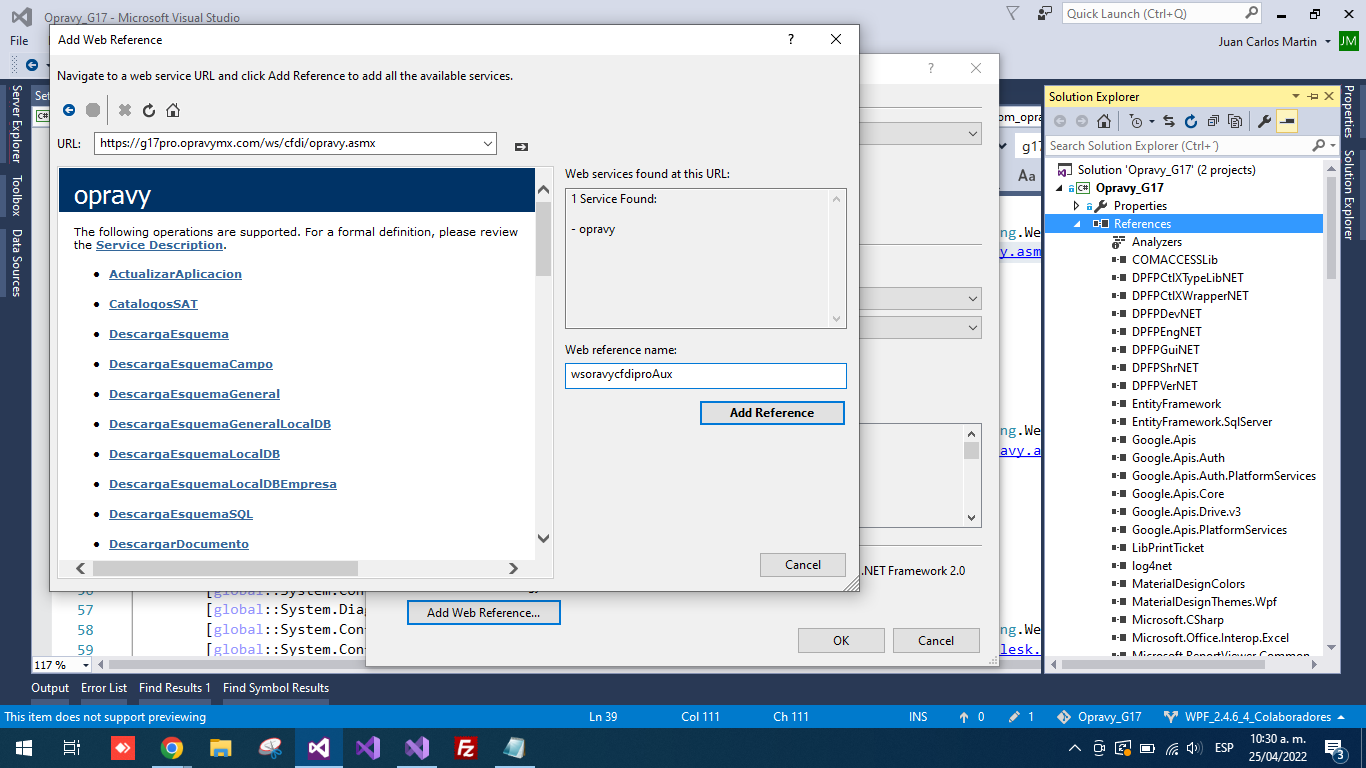
Task: Click the unpushed commits arrow indicator in status bar
Action: point(971,717)
